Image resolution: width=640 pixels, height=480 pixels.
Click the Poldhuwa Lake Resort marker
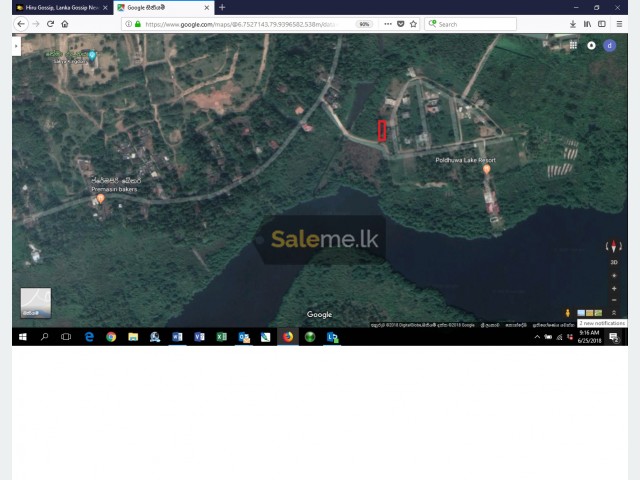[487, 169]
